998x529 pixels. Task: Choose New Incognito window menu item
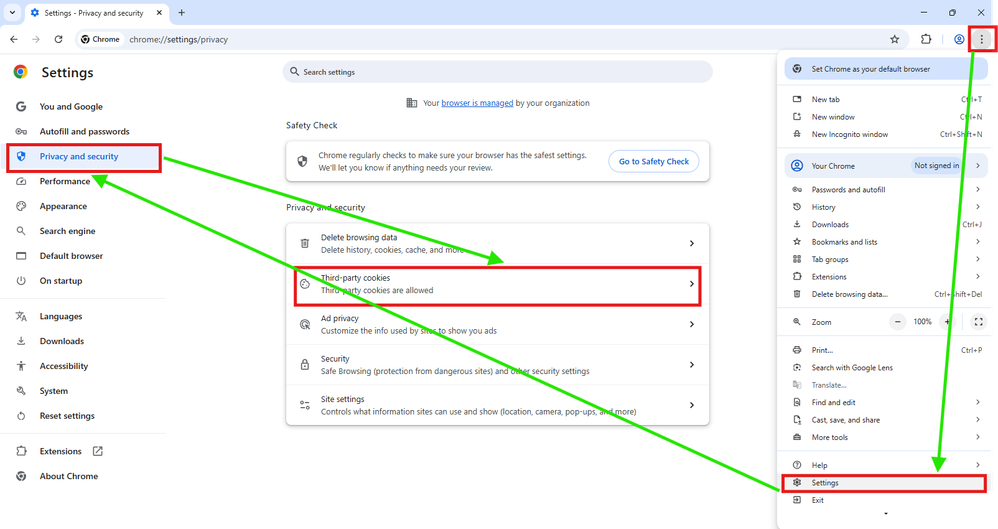(x=886, y=134)
